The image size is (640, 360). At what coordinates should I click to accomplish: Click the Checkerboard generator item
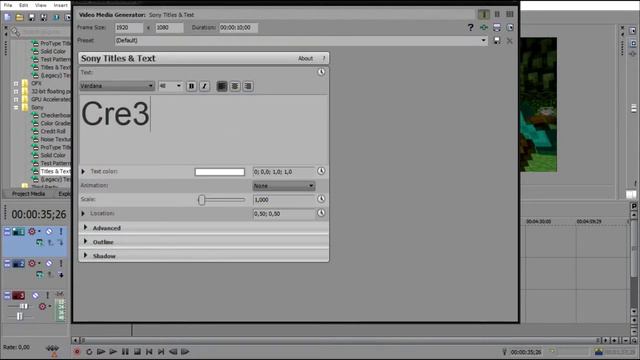pyautogui.click(x=56, y=115)
